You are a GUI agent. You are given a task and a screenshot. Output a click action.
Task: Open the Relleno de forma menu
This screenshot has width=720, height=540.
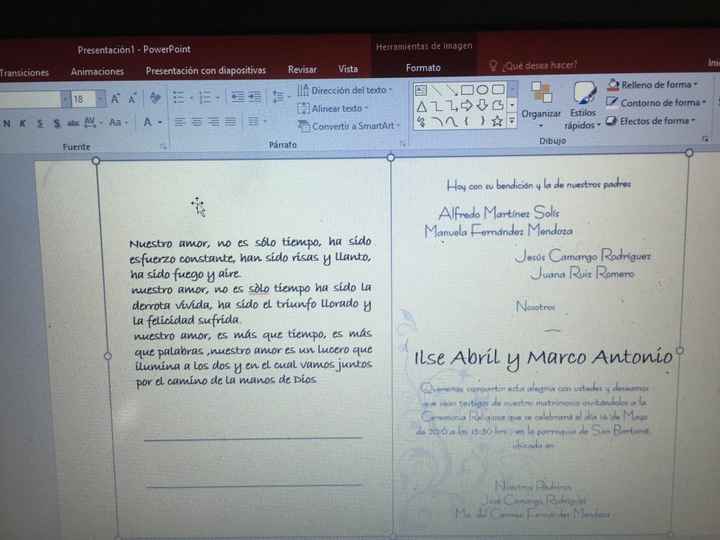point(652,84)
